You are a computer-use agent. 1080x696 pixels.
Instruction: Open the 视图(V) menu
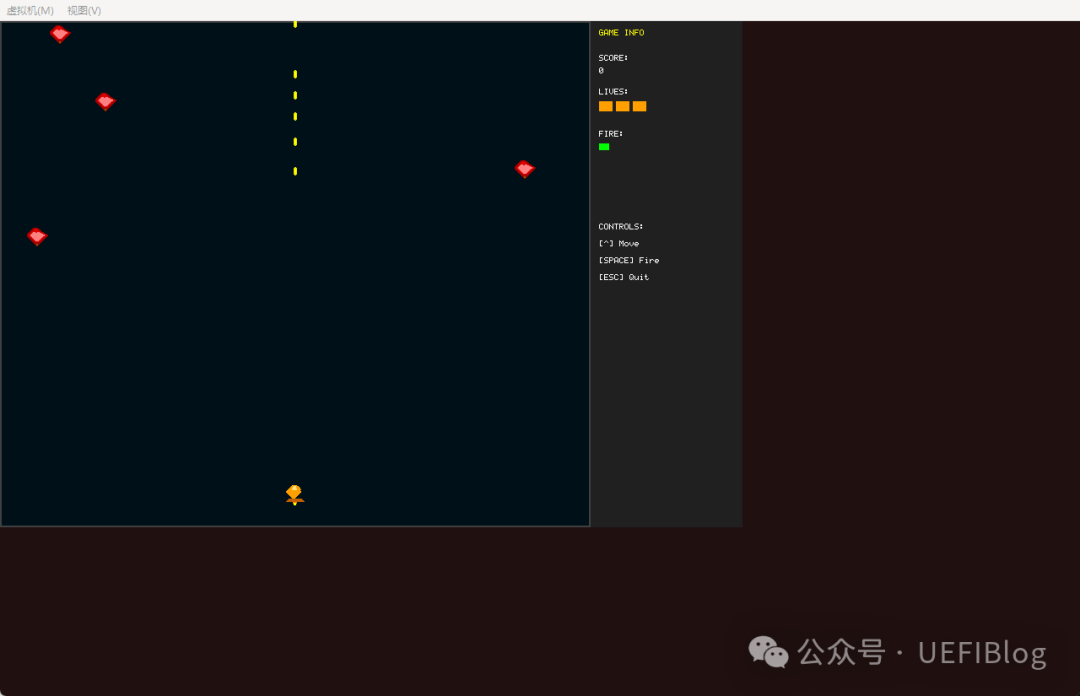click(84, 10)
